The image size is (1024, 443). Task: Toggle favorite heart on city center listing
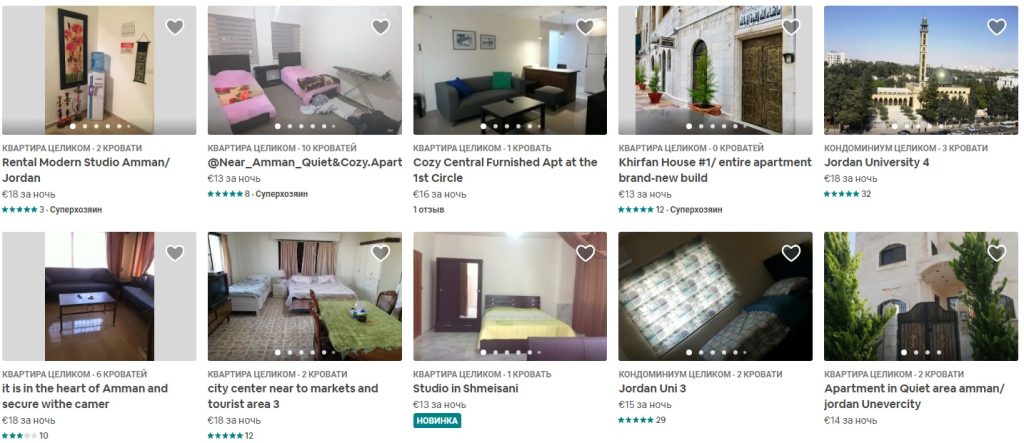click(380, 253)
